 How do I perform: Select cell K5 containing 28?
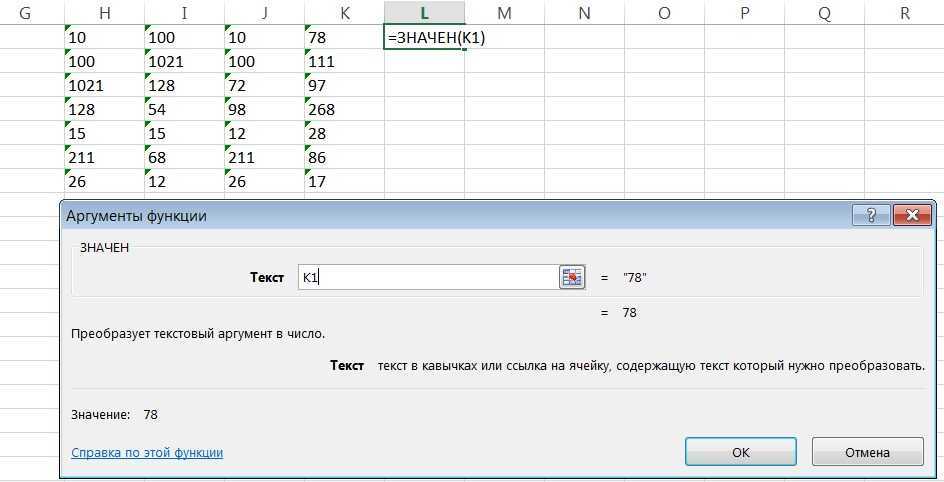click(x=344, y=134)
